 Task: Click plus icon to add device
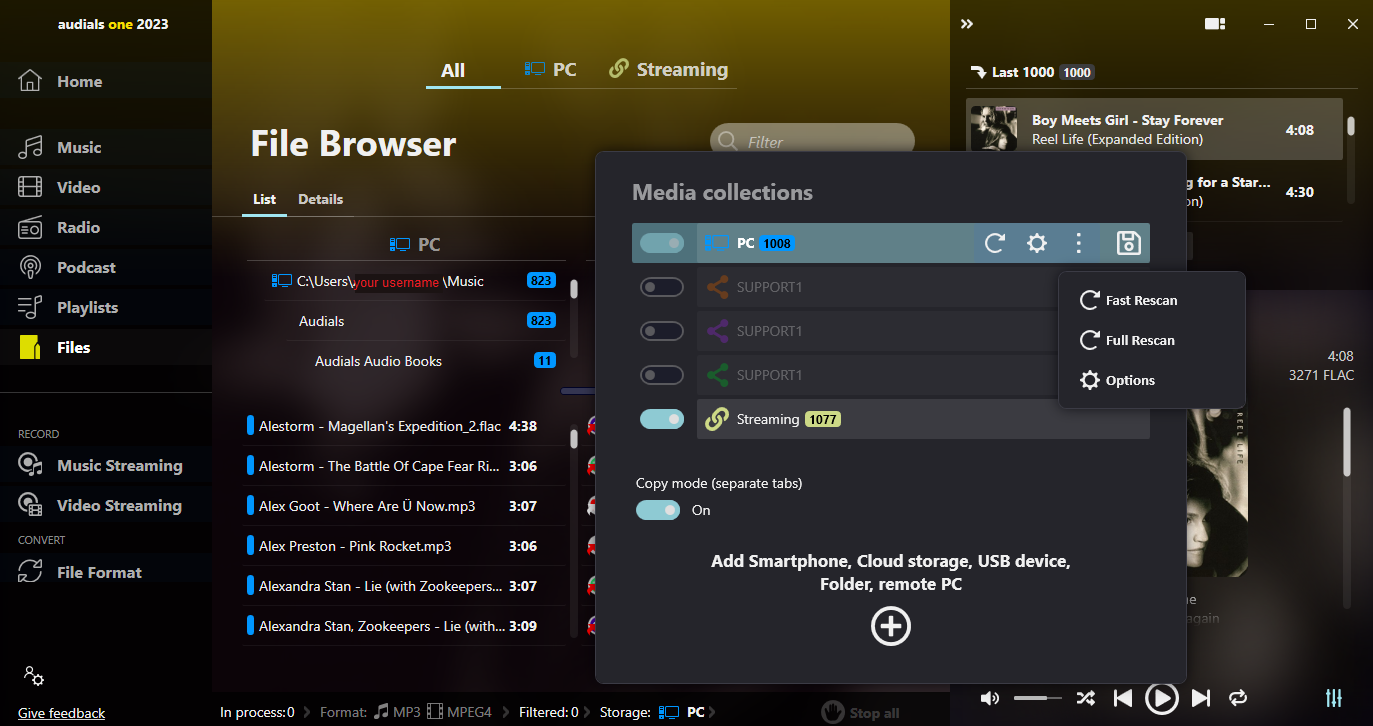click(x=890, y=626)
